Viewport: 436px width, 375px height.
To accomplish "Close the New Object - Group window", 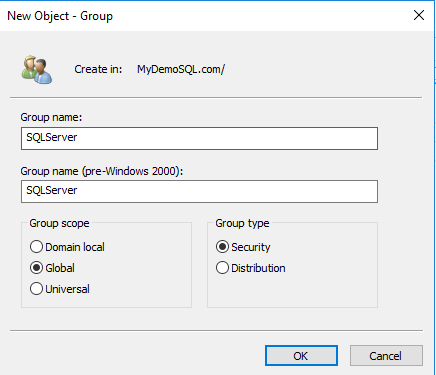I will [419, 15].
